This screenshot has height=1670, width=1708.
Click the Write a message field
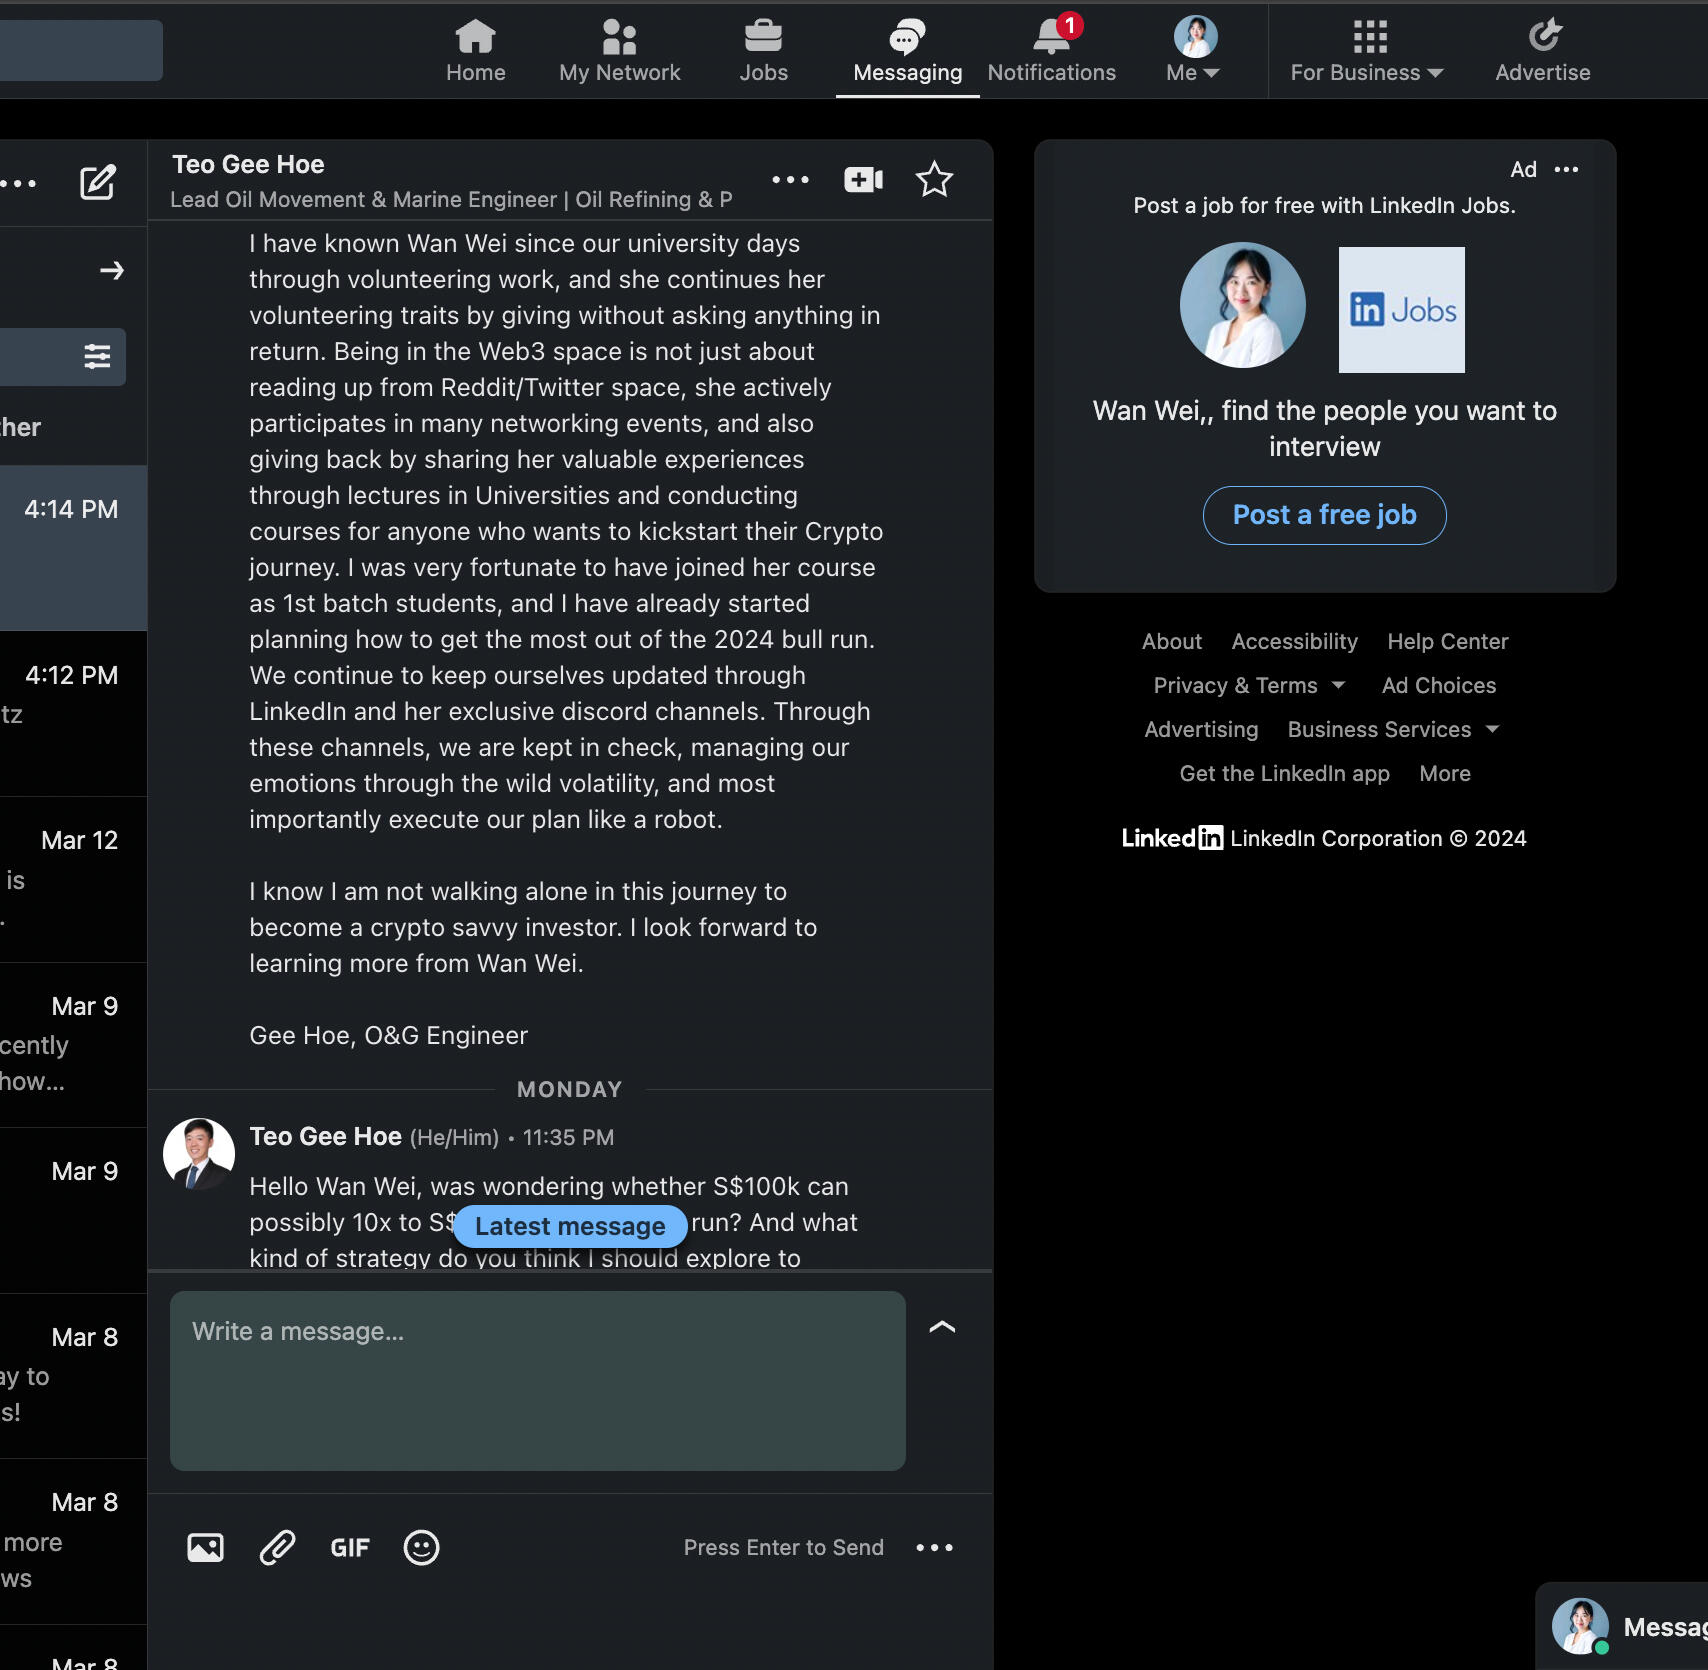pyautogui.click(x=538, y=1380)
